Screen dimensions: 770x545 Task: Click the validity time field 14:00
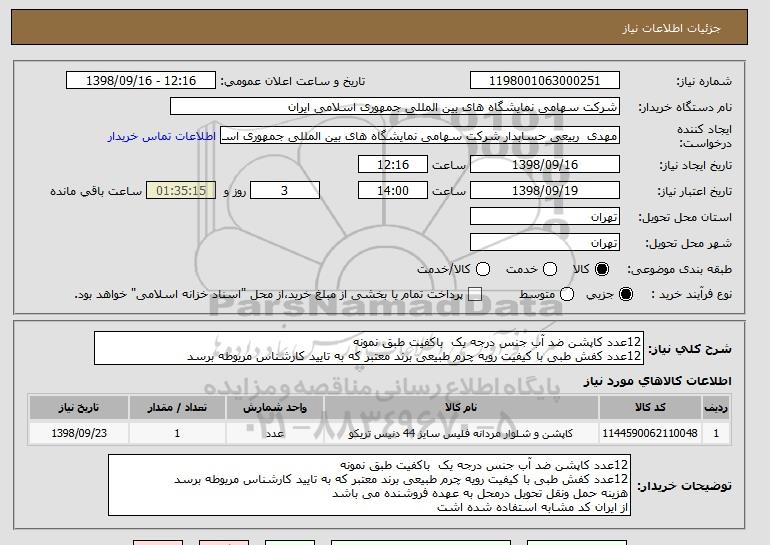tap(393, 191)
